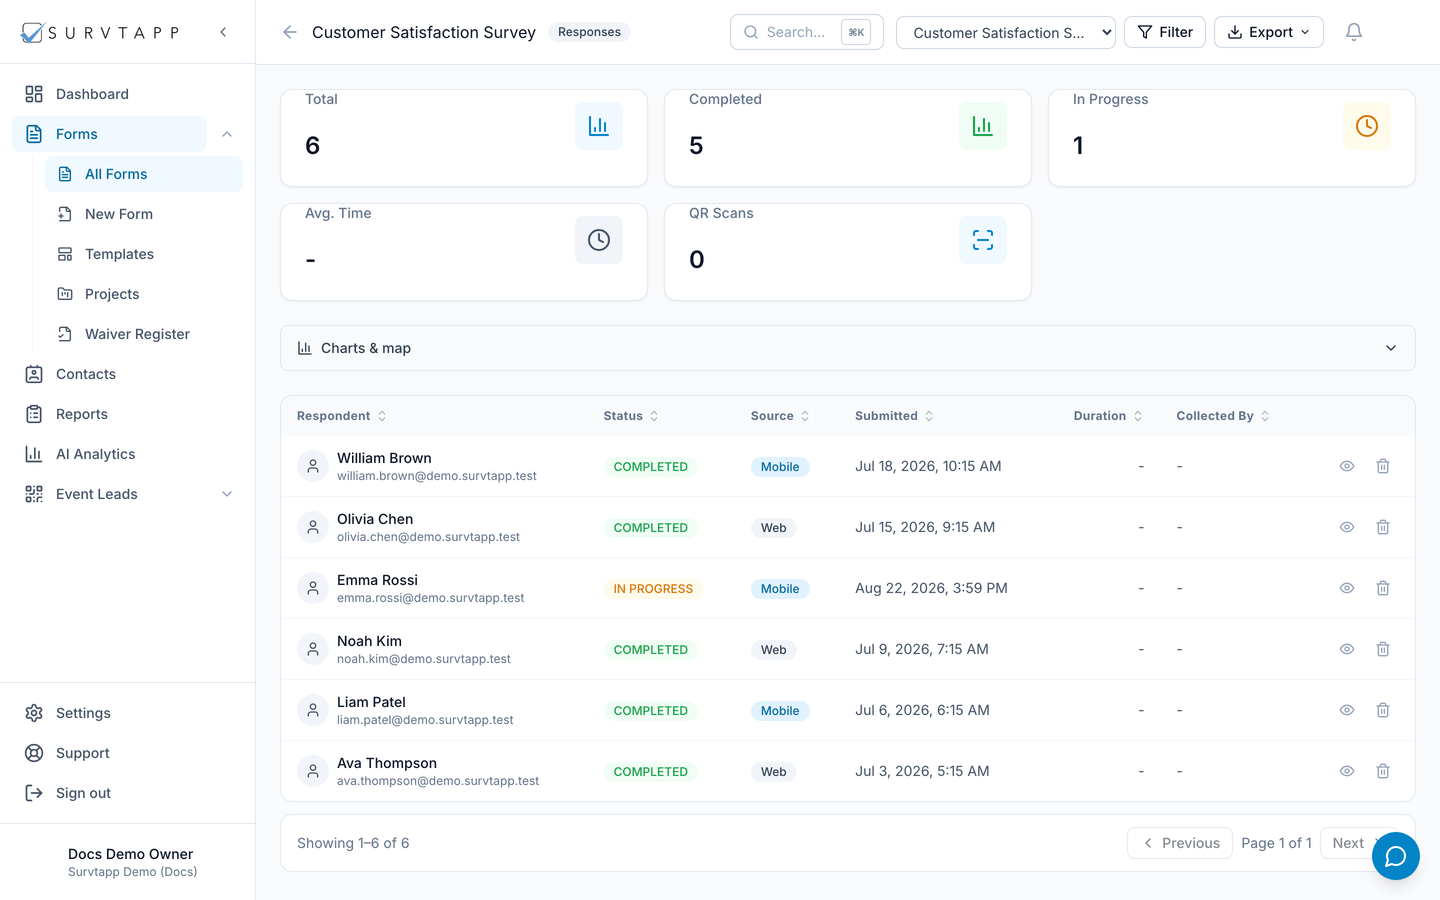The width and height of the screenshot is (1440, 900).
Task: Select All Forms in sidebar
Action: 144,174
